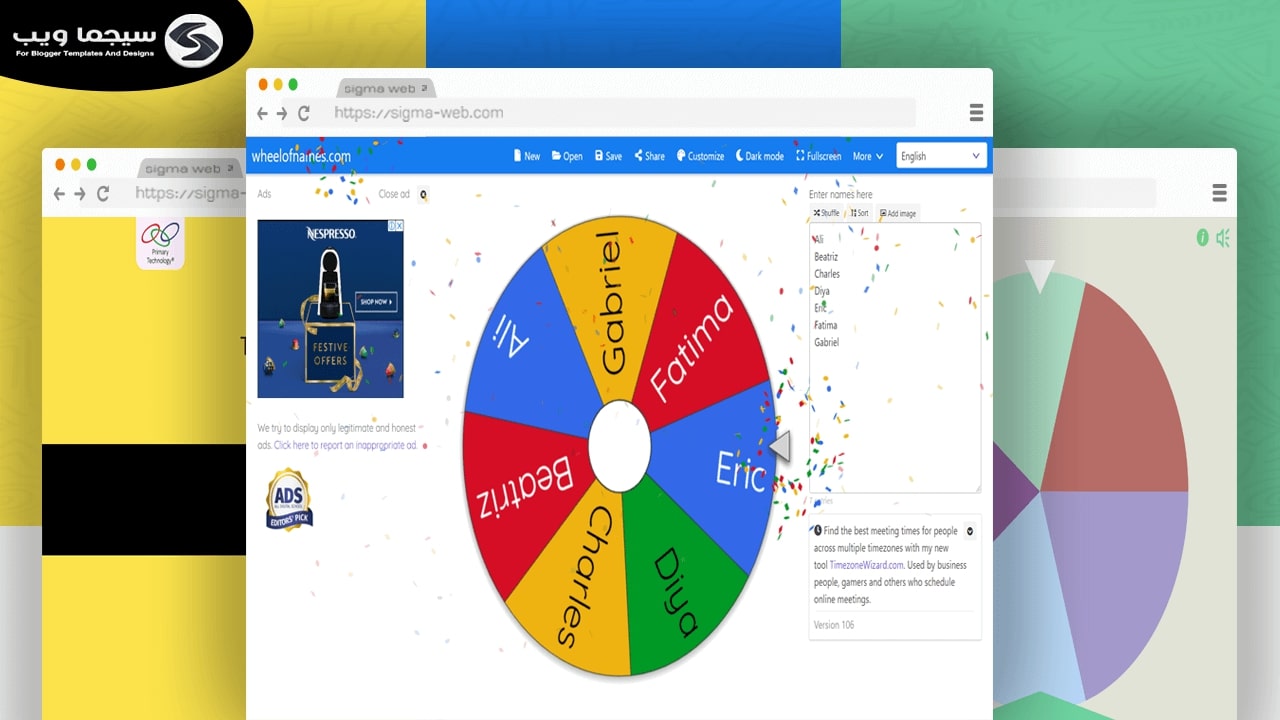The image size is (1280, 720).
Task: Expand the More menu
Action: [868, 156]
